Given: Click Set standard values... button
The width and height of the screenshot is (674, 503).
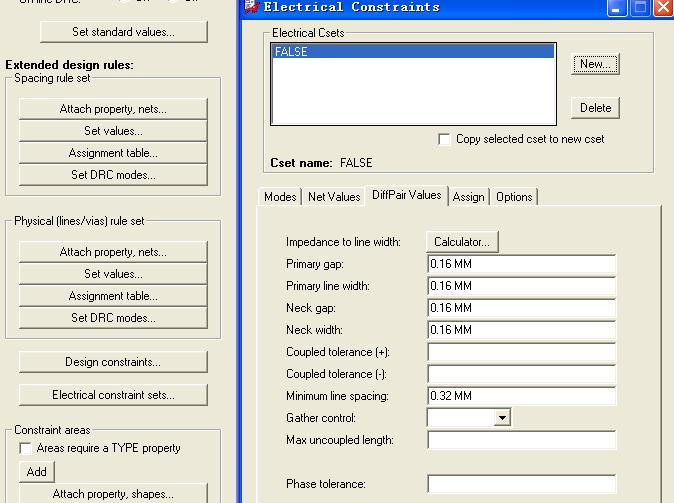Looking at the screenshot, I should click(x=123, y=32).
